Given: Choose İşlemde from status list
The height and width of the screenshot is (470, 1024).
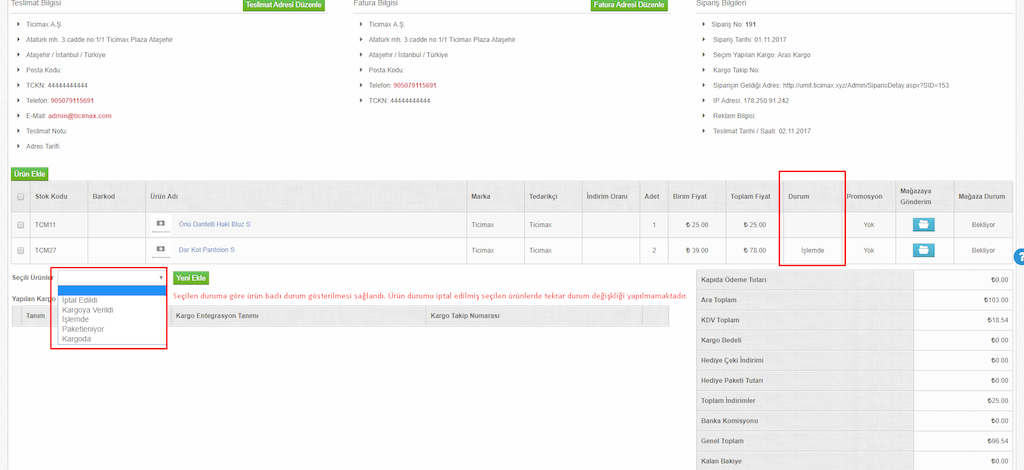Looking at the screenshot, I should [75, 319].
